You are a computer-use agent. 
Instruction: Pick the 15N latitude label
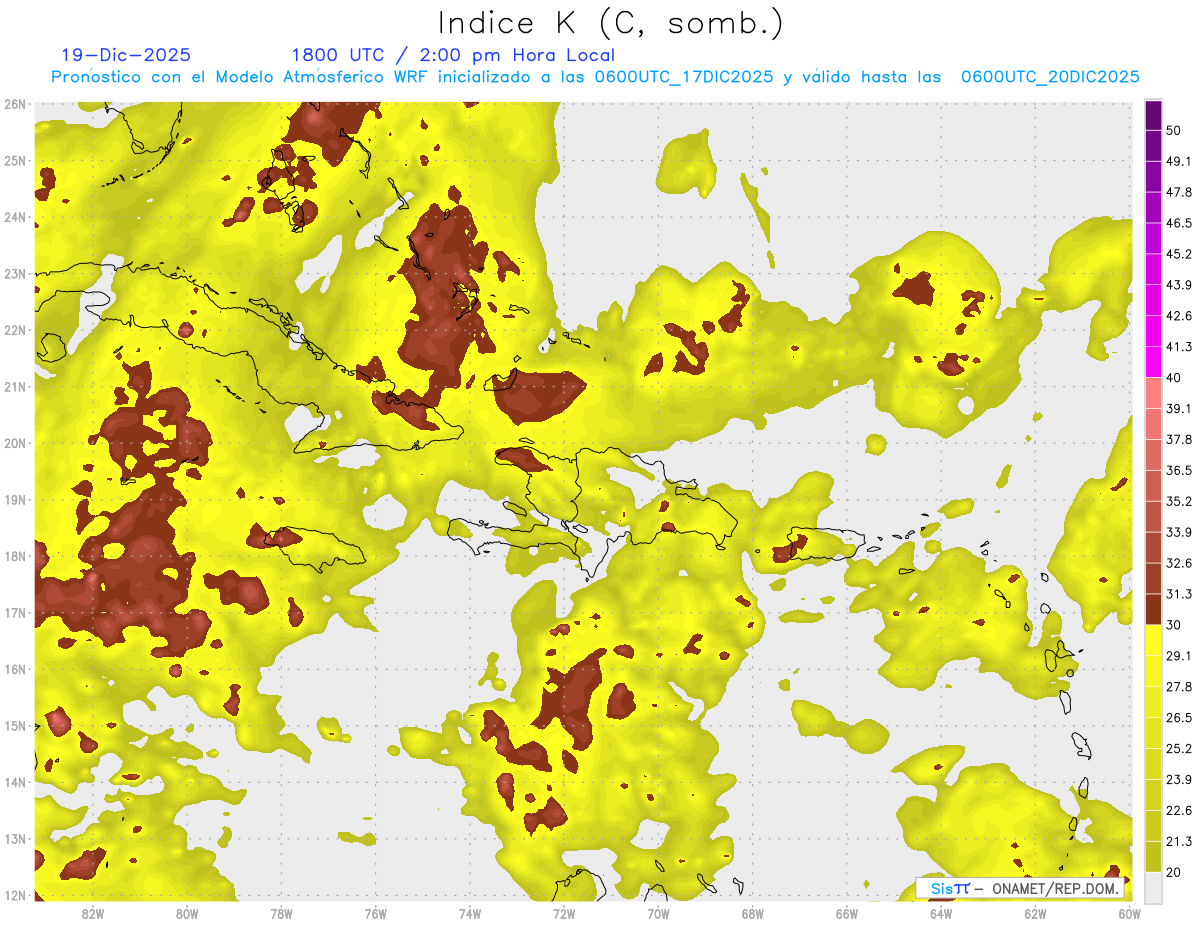pos(15,725)
